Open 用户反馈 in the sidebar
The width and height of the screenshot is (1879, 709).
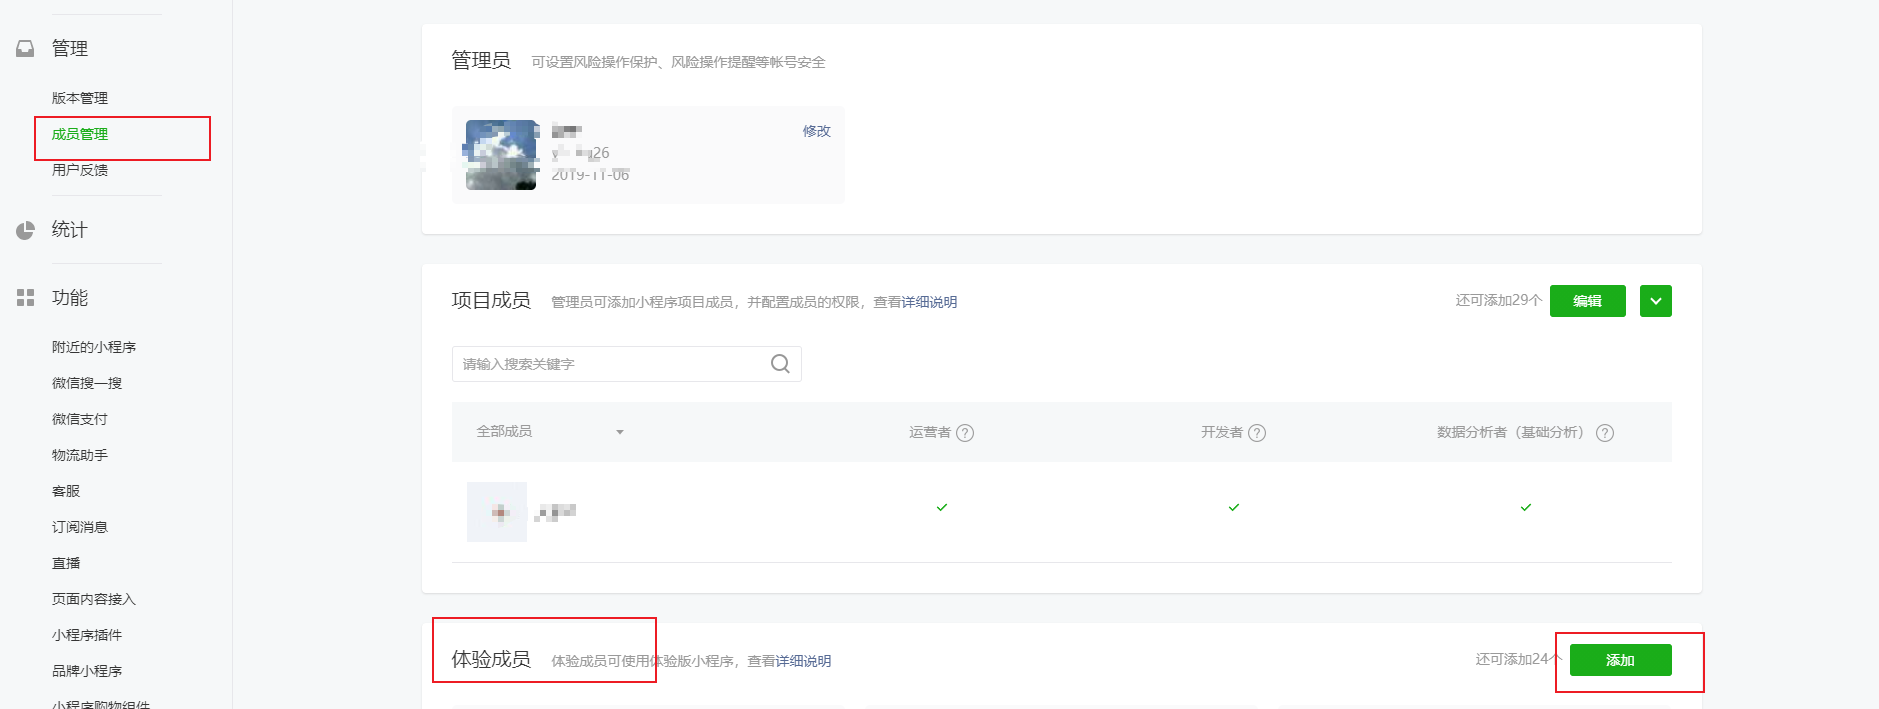click(x=80, y=170)
